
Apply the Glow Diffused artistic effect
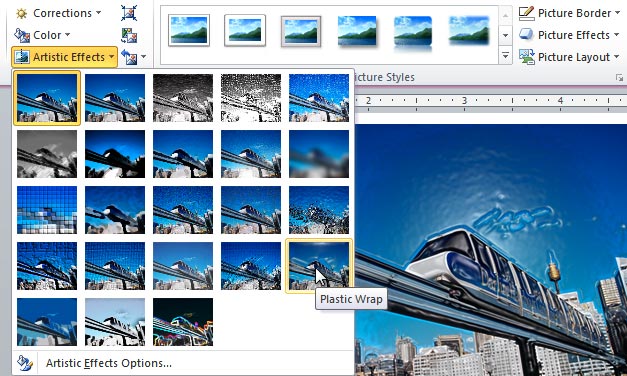tap(251, 154)
